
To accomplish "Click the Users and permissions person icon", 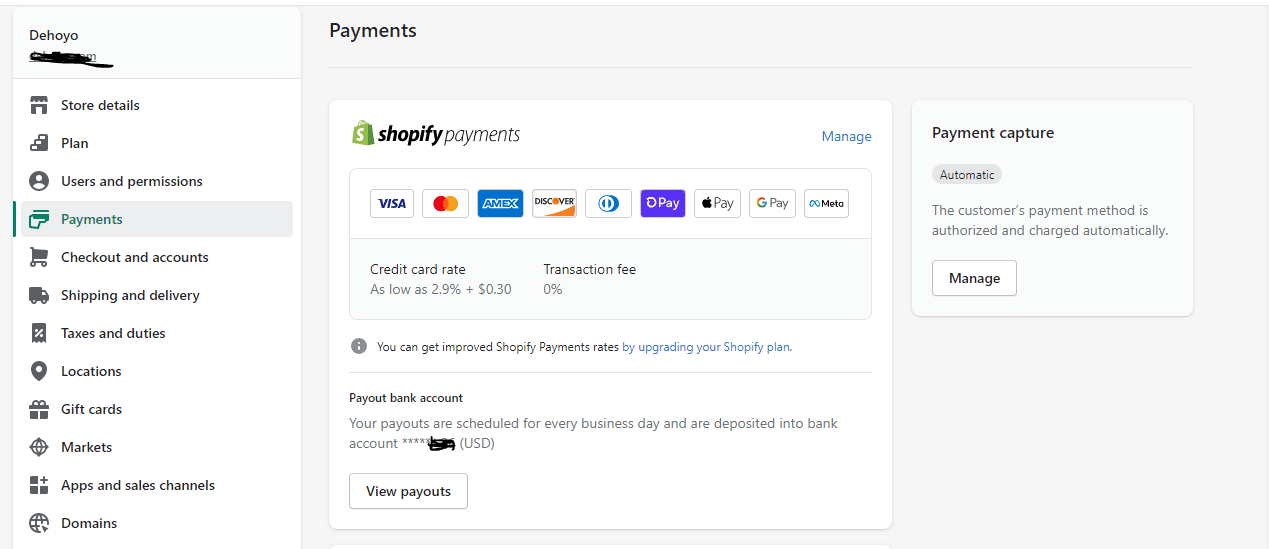I will (39, 181).
